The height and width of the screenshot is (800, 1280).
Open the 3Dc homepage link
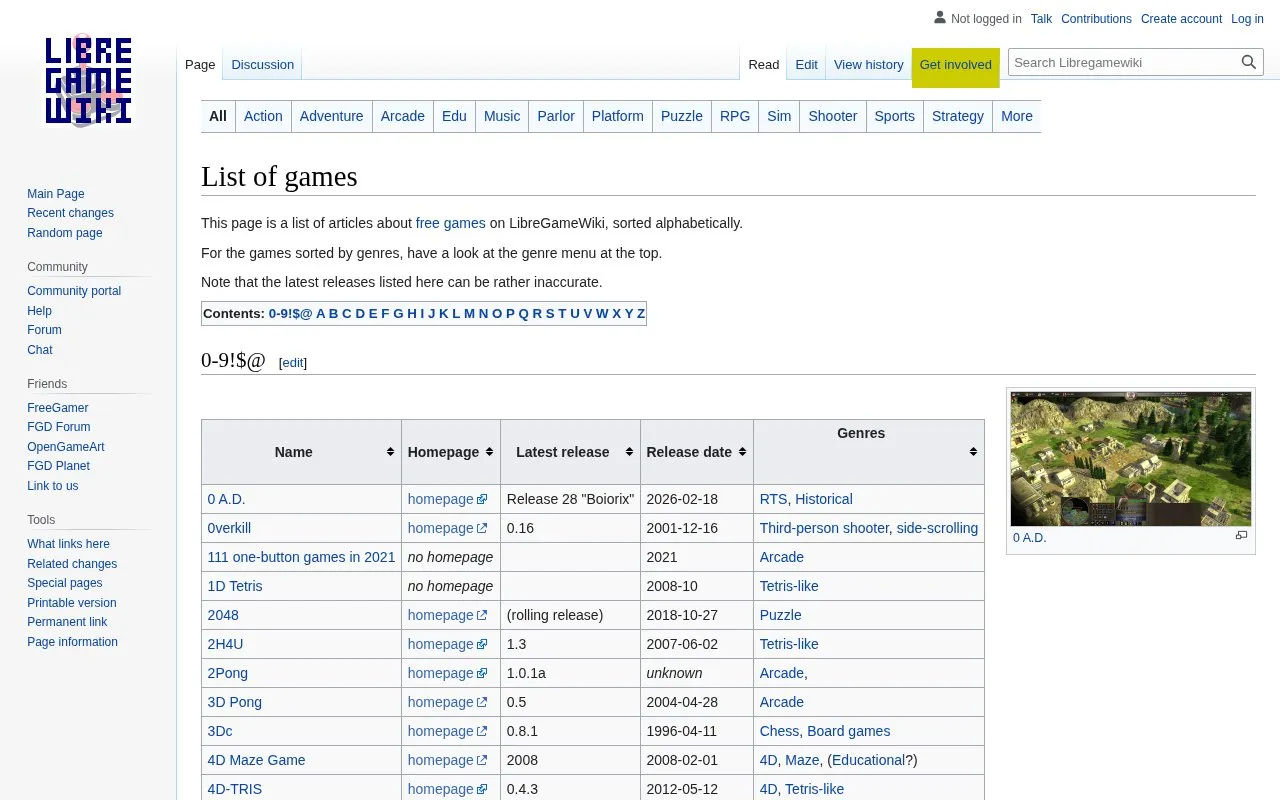coord(447,731)
